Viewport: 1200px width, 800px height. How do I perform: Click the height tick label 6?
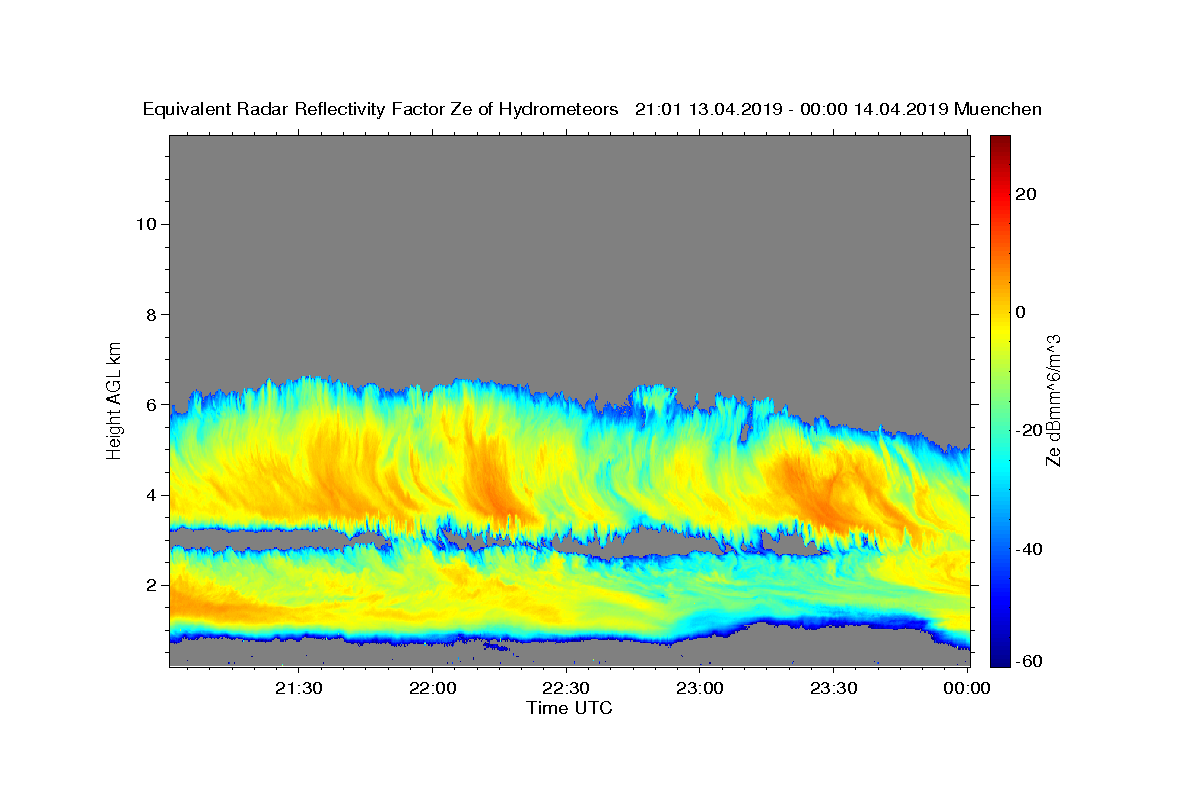(x=151, y=405)
